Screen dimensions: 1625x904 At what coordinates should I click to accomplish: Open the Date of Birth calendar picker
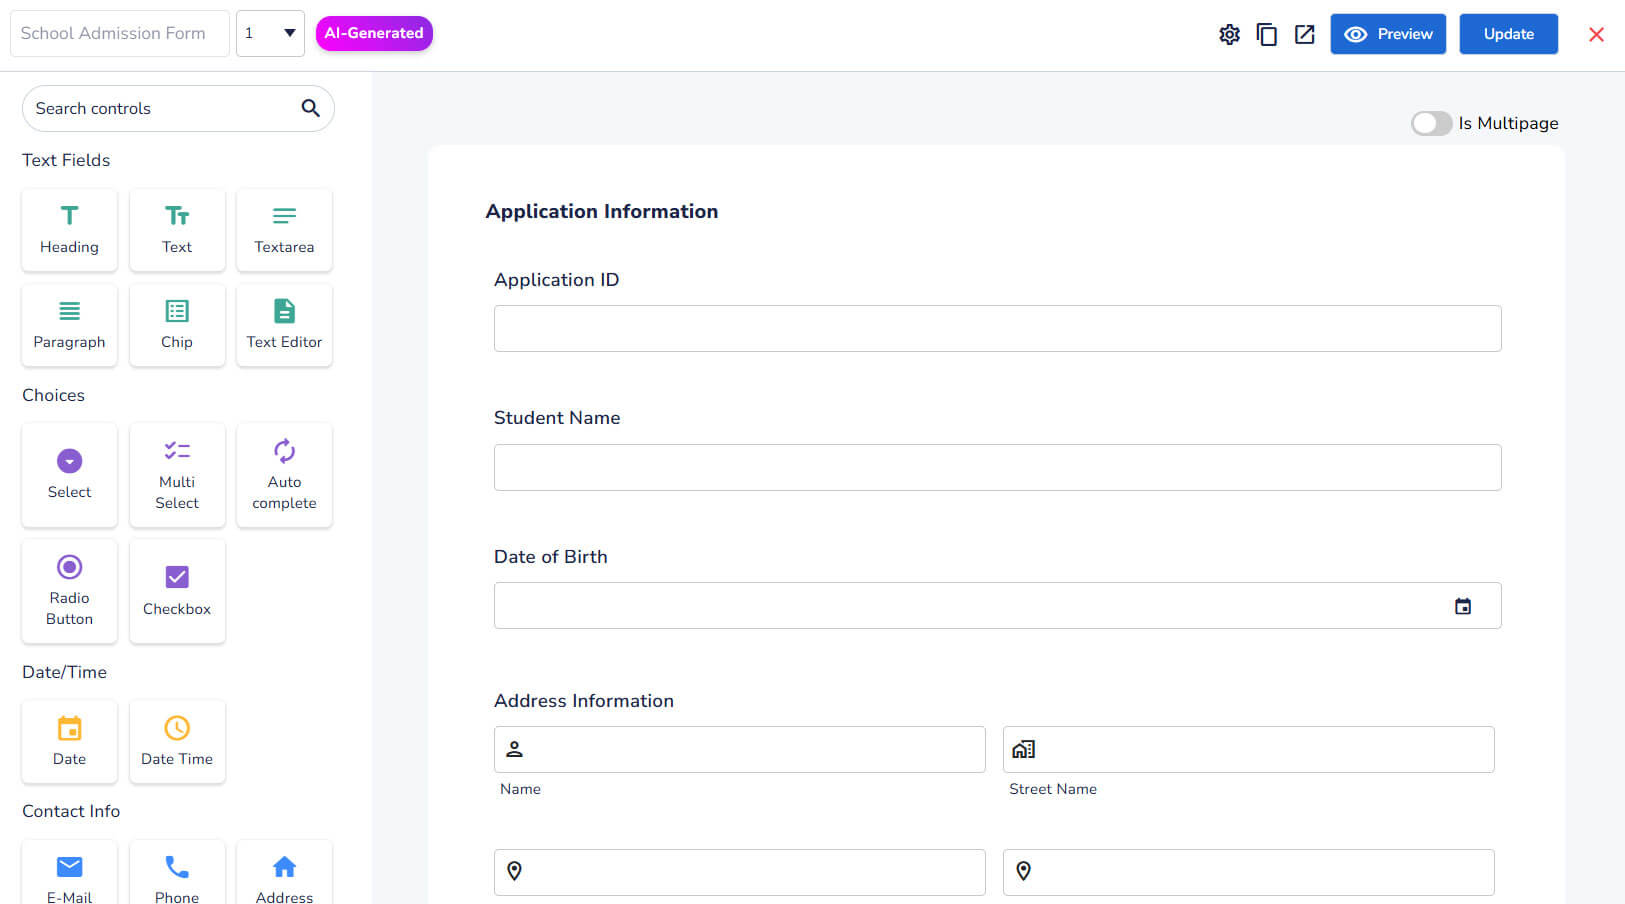(1462, 606)
